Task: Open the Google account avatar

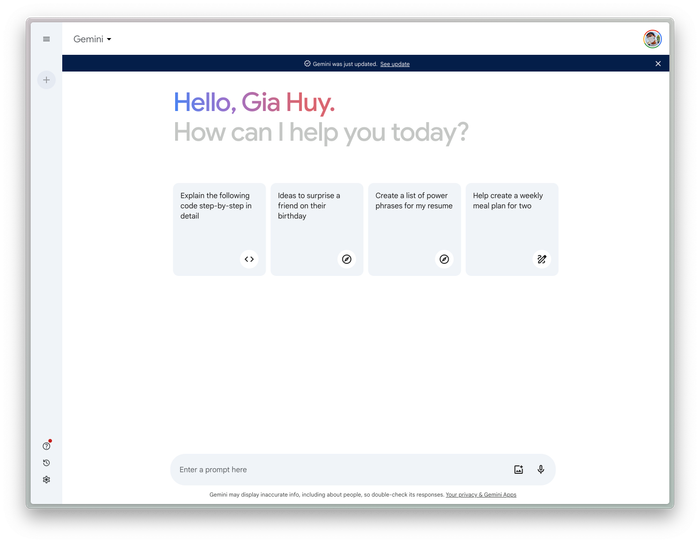Action: click(652, 39)
